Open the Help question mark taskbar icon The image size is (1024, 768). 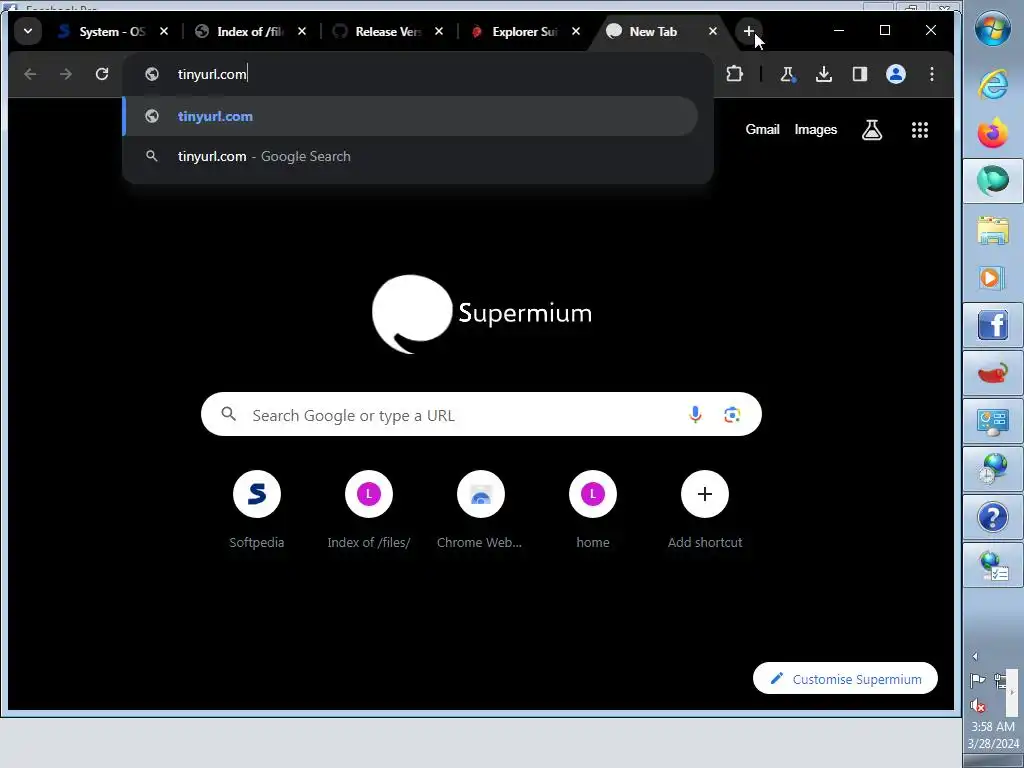(x=993, y=517)
